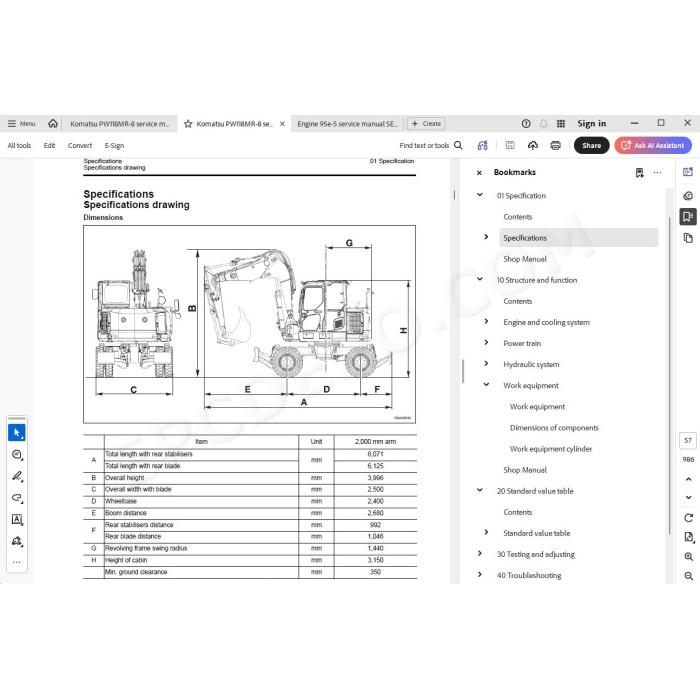Click the listen/headphones document icon
700x700 pixels.
point(483,146)
